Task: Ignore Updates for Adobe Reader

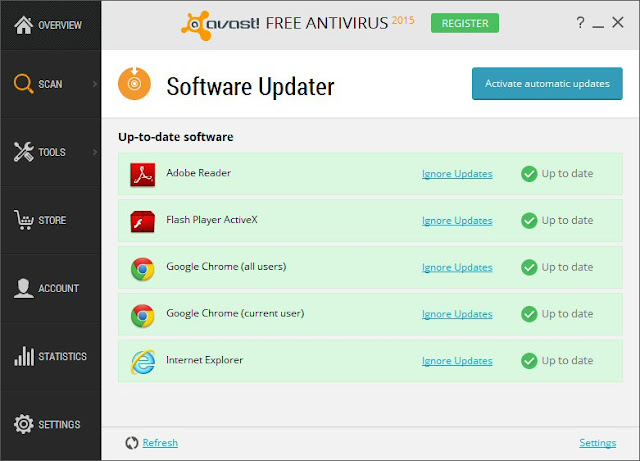Action: click(x=457, y=174)
